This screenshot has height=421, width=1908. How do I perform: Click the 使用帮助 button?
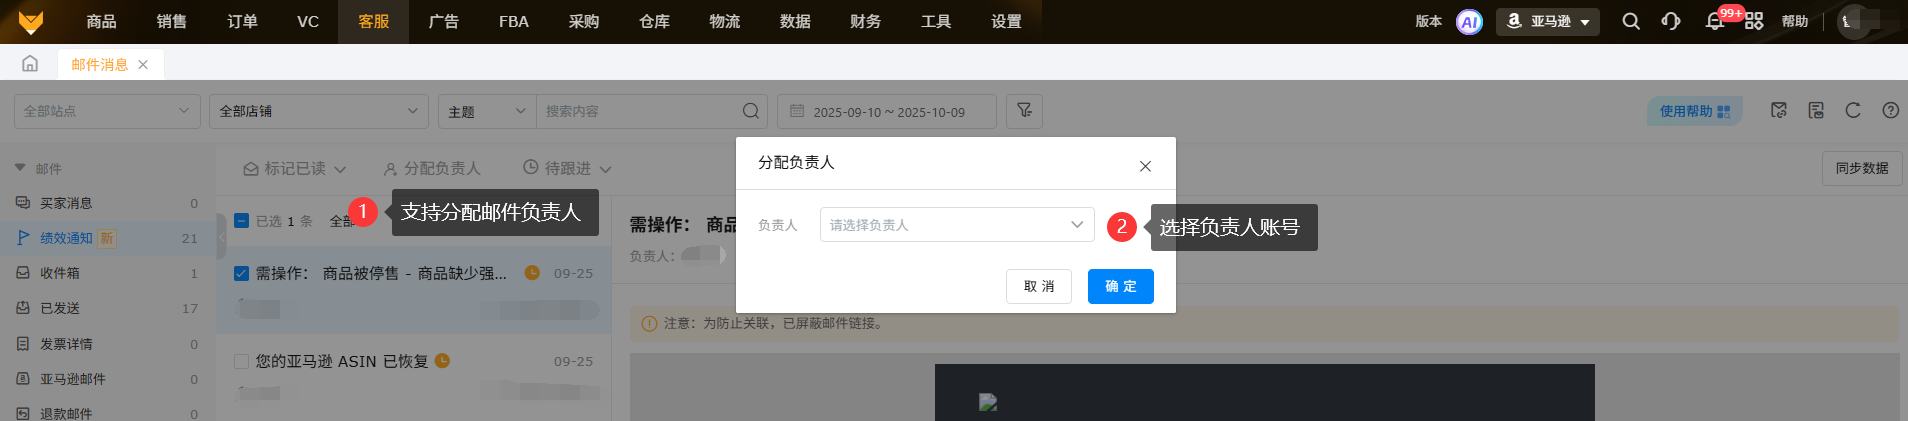pos(1695,111)
